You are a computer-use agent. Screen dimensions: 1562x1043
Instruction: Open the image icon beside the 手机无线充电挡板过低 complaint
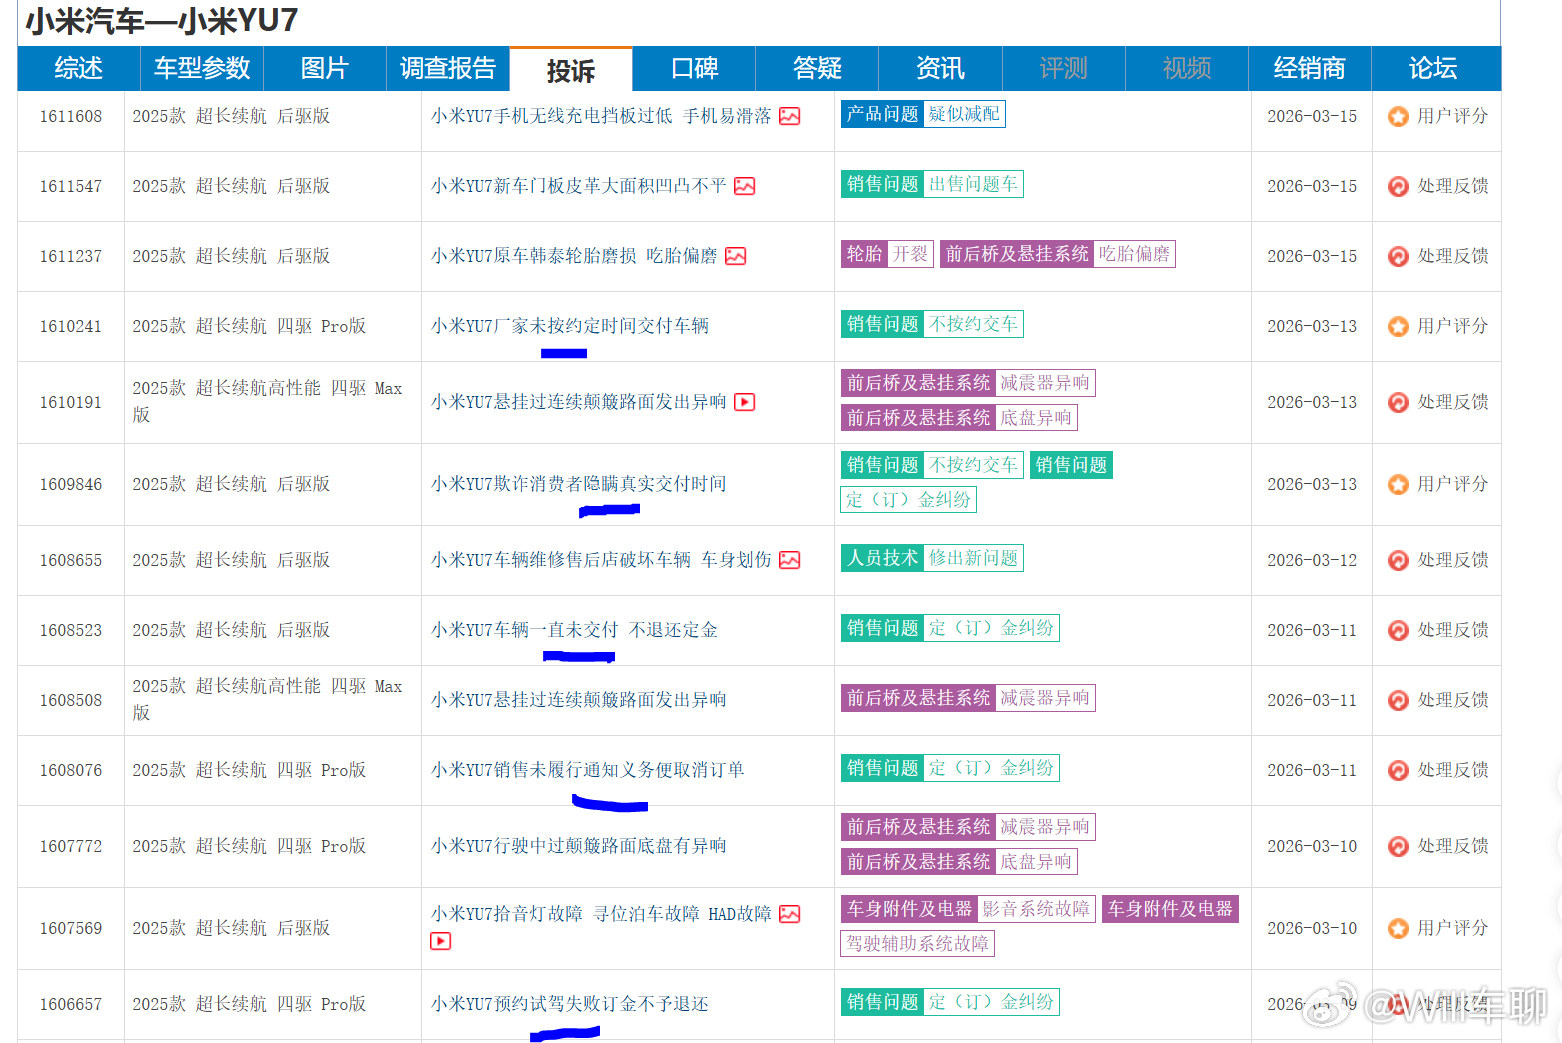(790, 116)
